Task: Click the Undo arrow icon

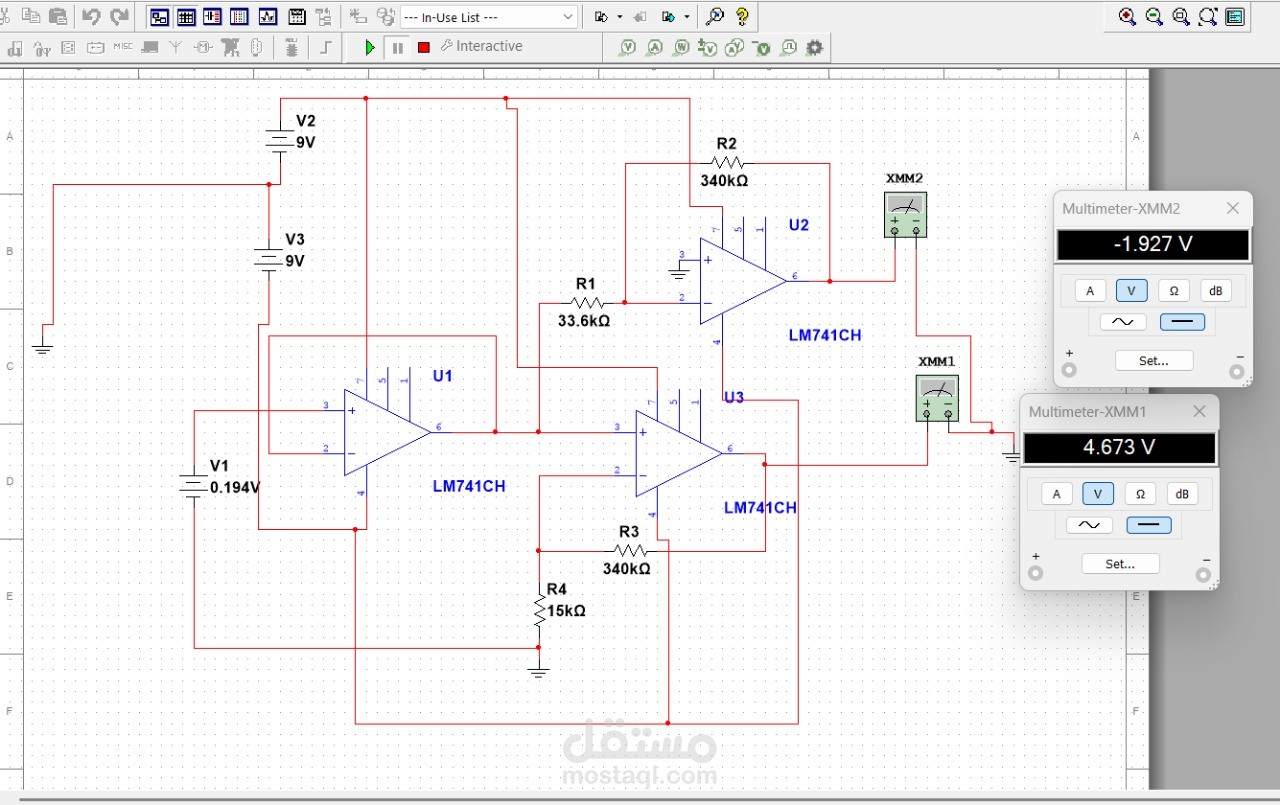Action: tap(91, 16)
